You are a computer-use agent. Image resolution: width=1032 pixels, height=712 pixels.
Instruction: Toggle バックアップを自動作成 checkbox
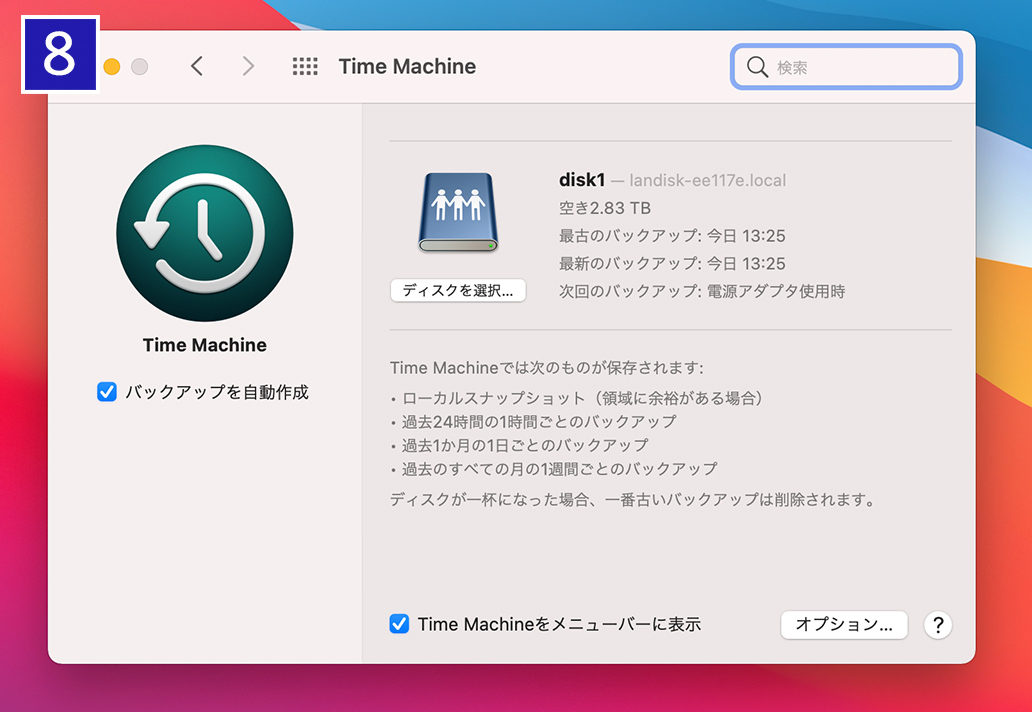[107, 392]
